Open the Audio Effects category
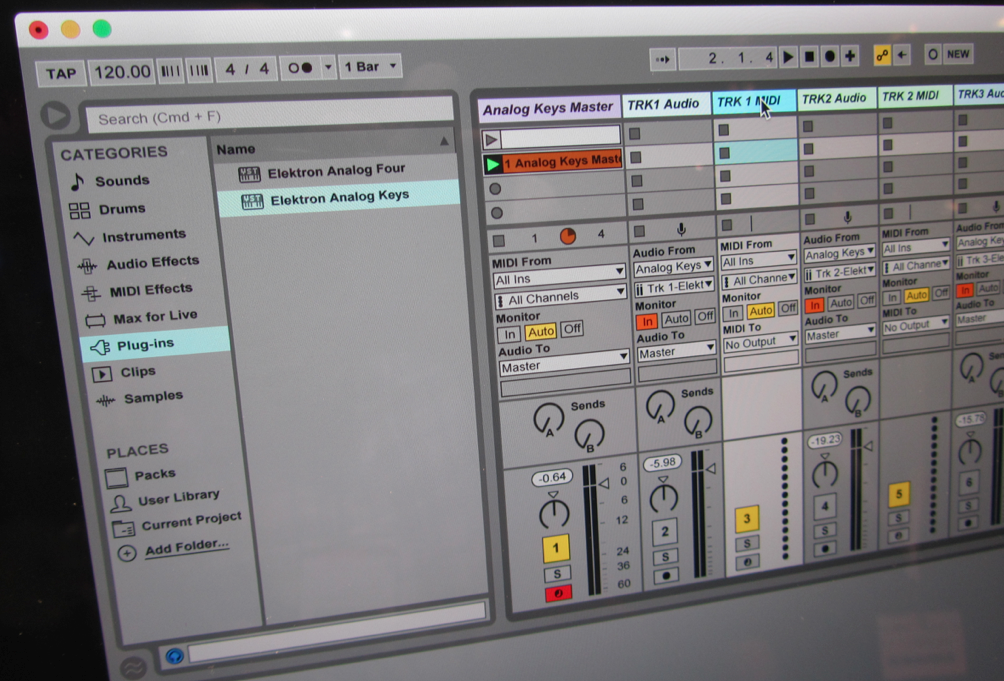Viewport: 1004px width, 681px height. (151, 262)
